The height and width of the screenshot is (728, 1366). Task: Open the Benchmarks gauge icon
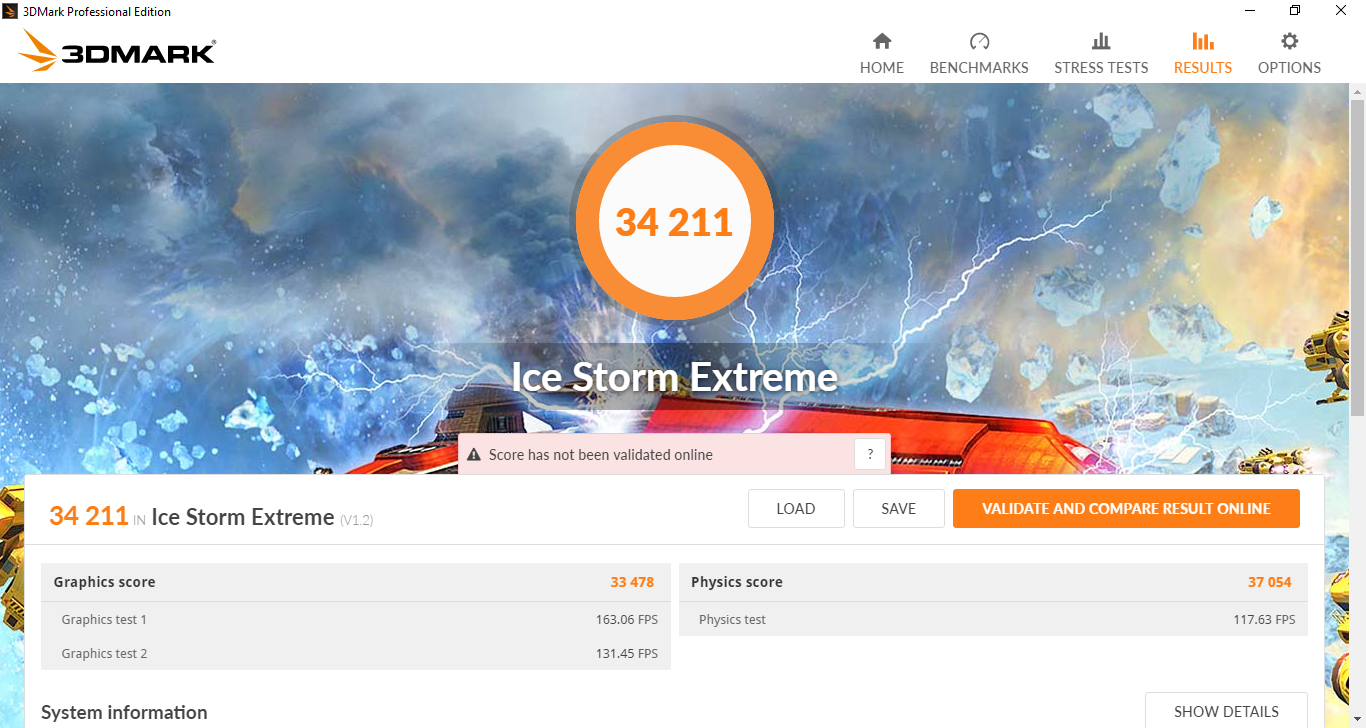click(x=979, y=41)
